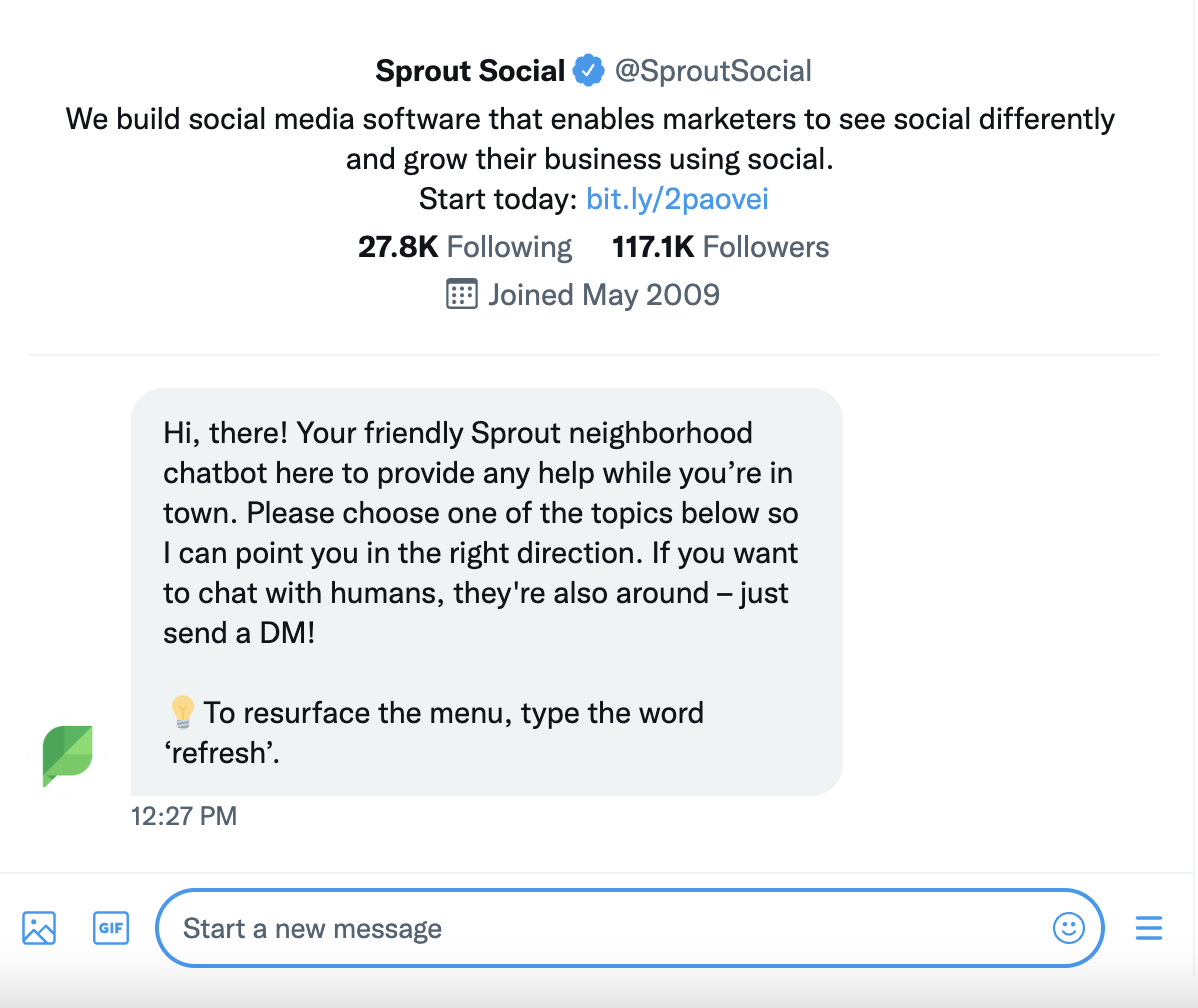Click the add photo icon
1198x1008 pixels.
(x=39, y=928)
